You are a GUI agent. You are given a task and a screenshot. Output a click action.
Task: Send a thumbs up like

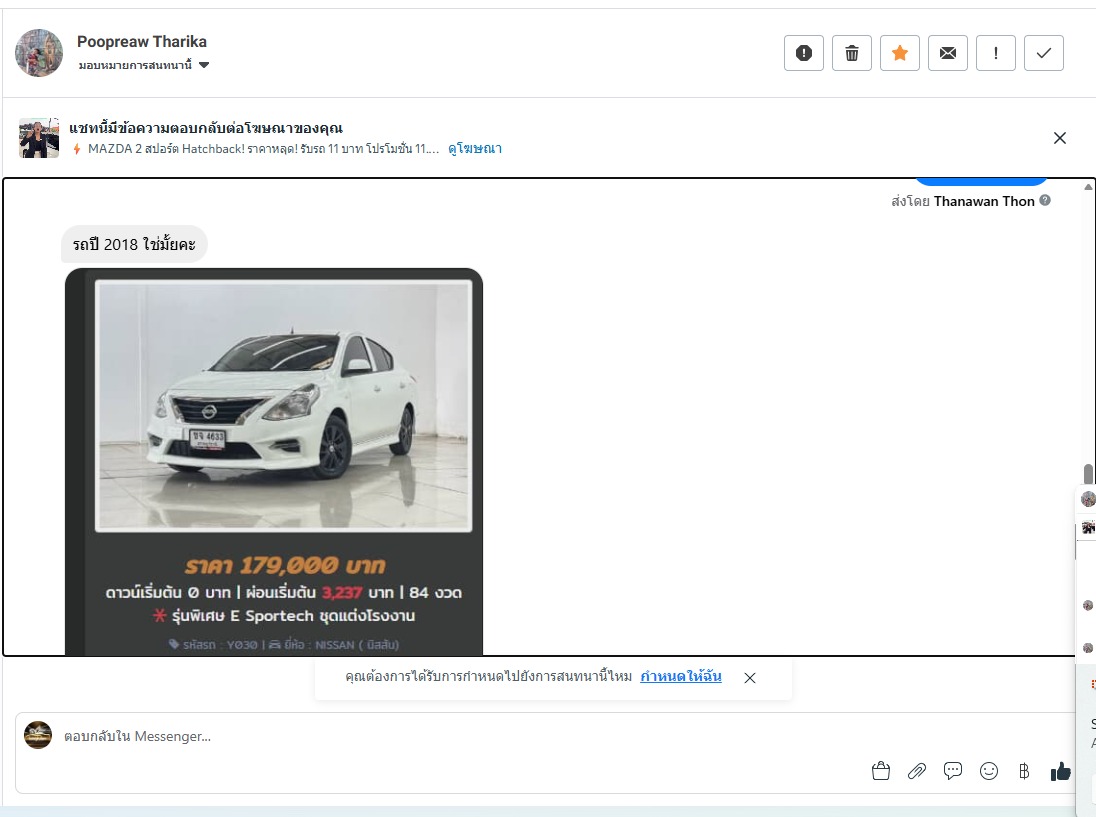point(1060,771)
